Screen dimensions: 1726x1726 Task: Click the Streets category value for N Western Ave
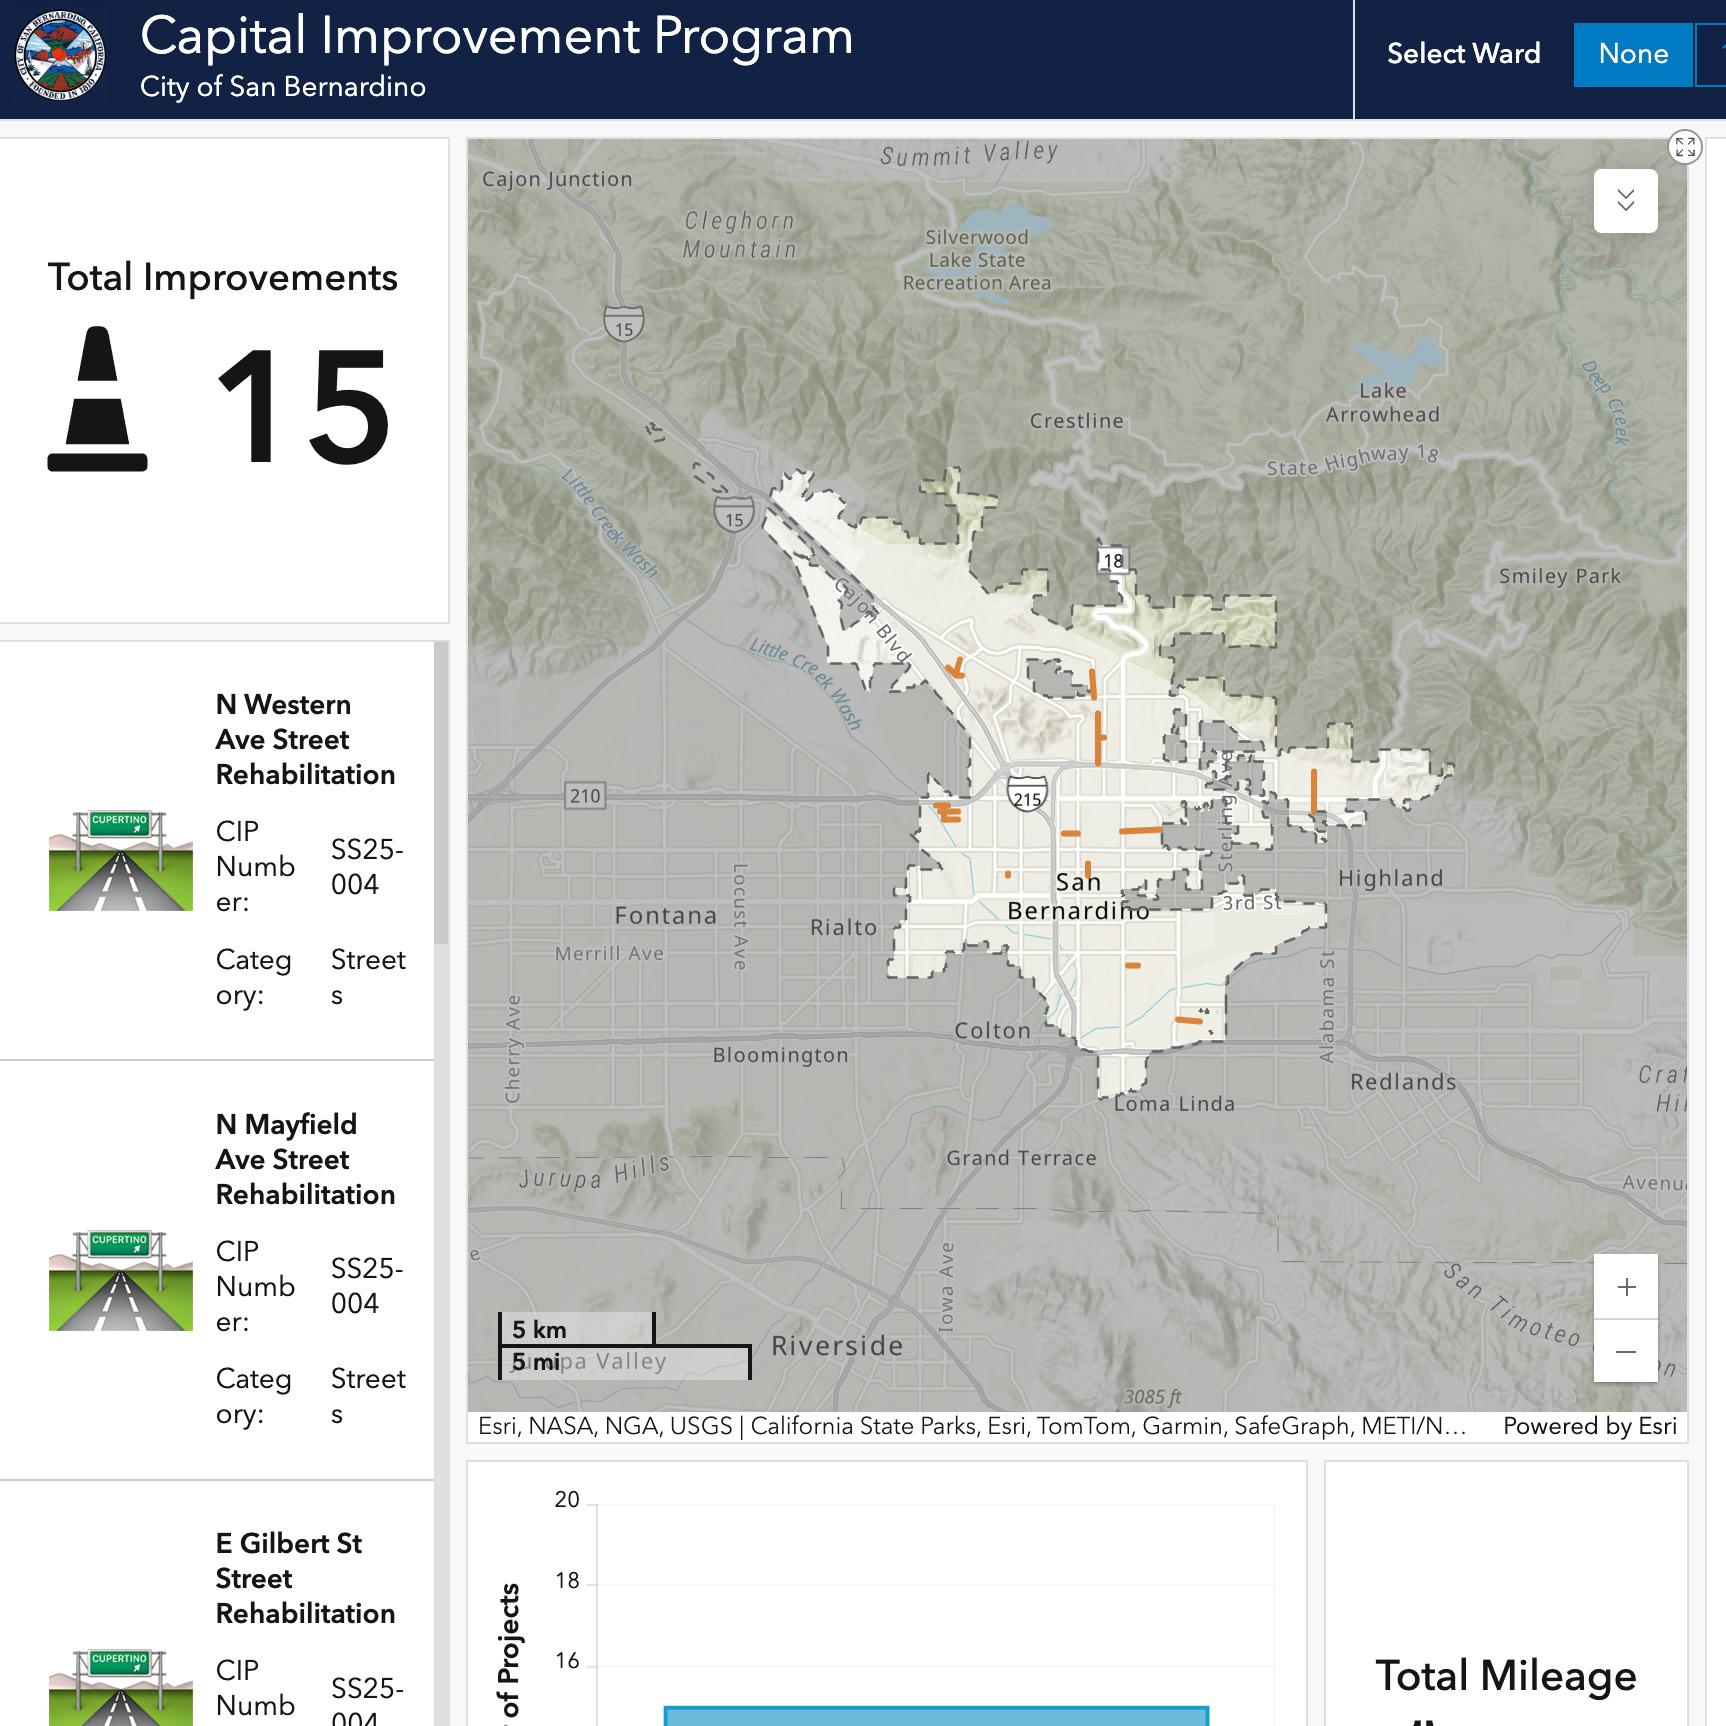[368, 977]
